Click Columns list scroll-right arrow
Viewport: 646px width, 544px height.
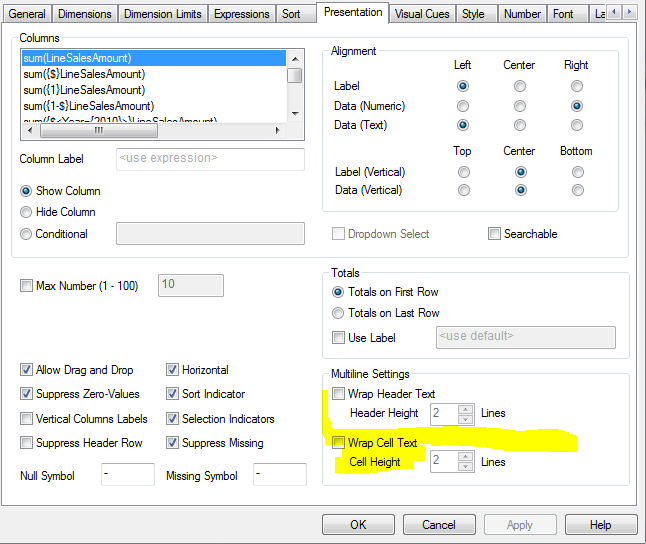(278, 131)
